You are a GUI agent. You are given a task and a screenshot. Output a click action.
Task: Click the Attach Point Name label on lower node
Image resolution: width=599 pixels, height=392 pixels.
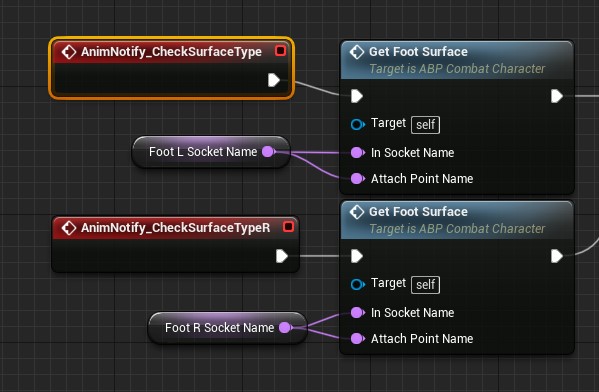[x=422, y=339]
